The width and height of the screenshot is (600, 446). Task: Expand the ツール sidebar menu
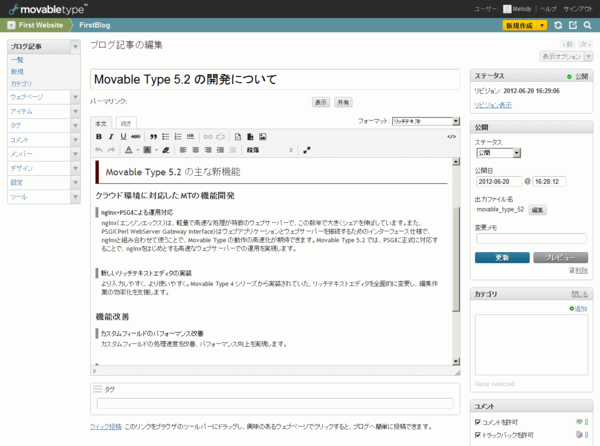click(x=75, y=197)
